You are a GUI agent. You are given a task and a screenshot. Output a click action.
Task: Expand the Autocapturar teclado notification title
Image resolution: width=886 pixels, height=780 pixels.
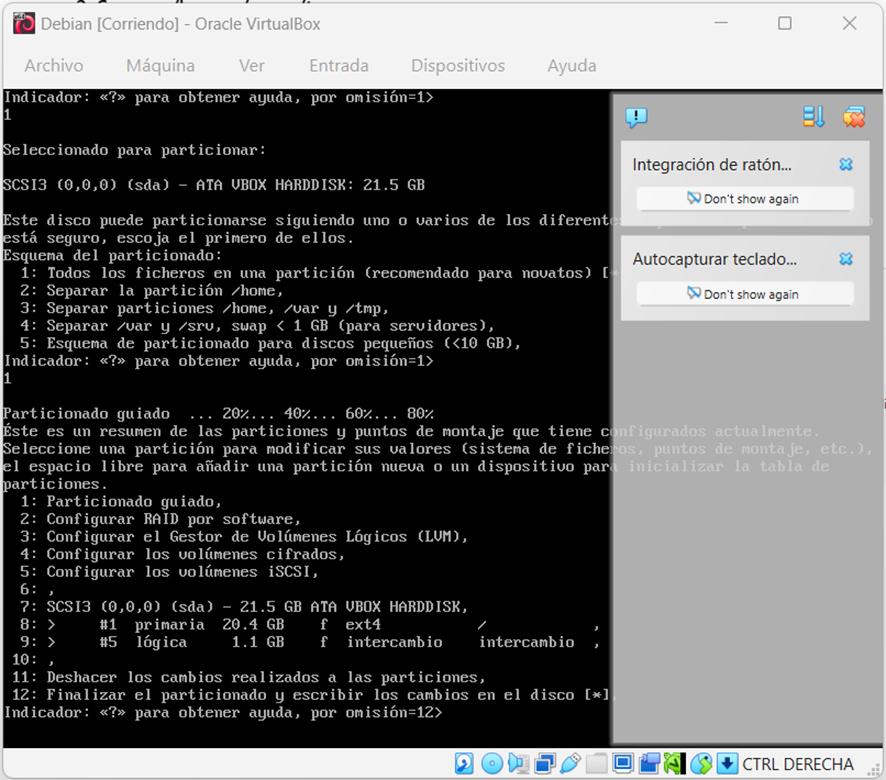pos(714,259)
